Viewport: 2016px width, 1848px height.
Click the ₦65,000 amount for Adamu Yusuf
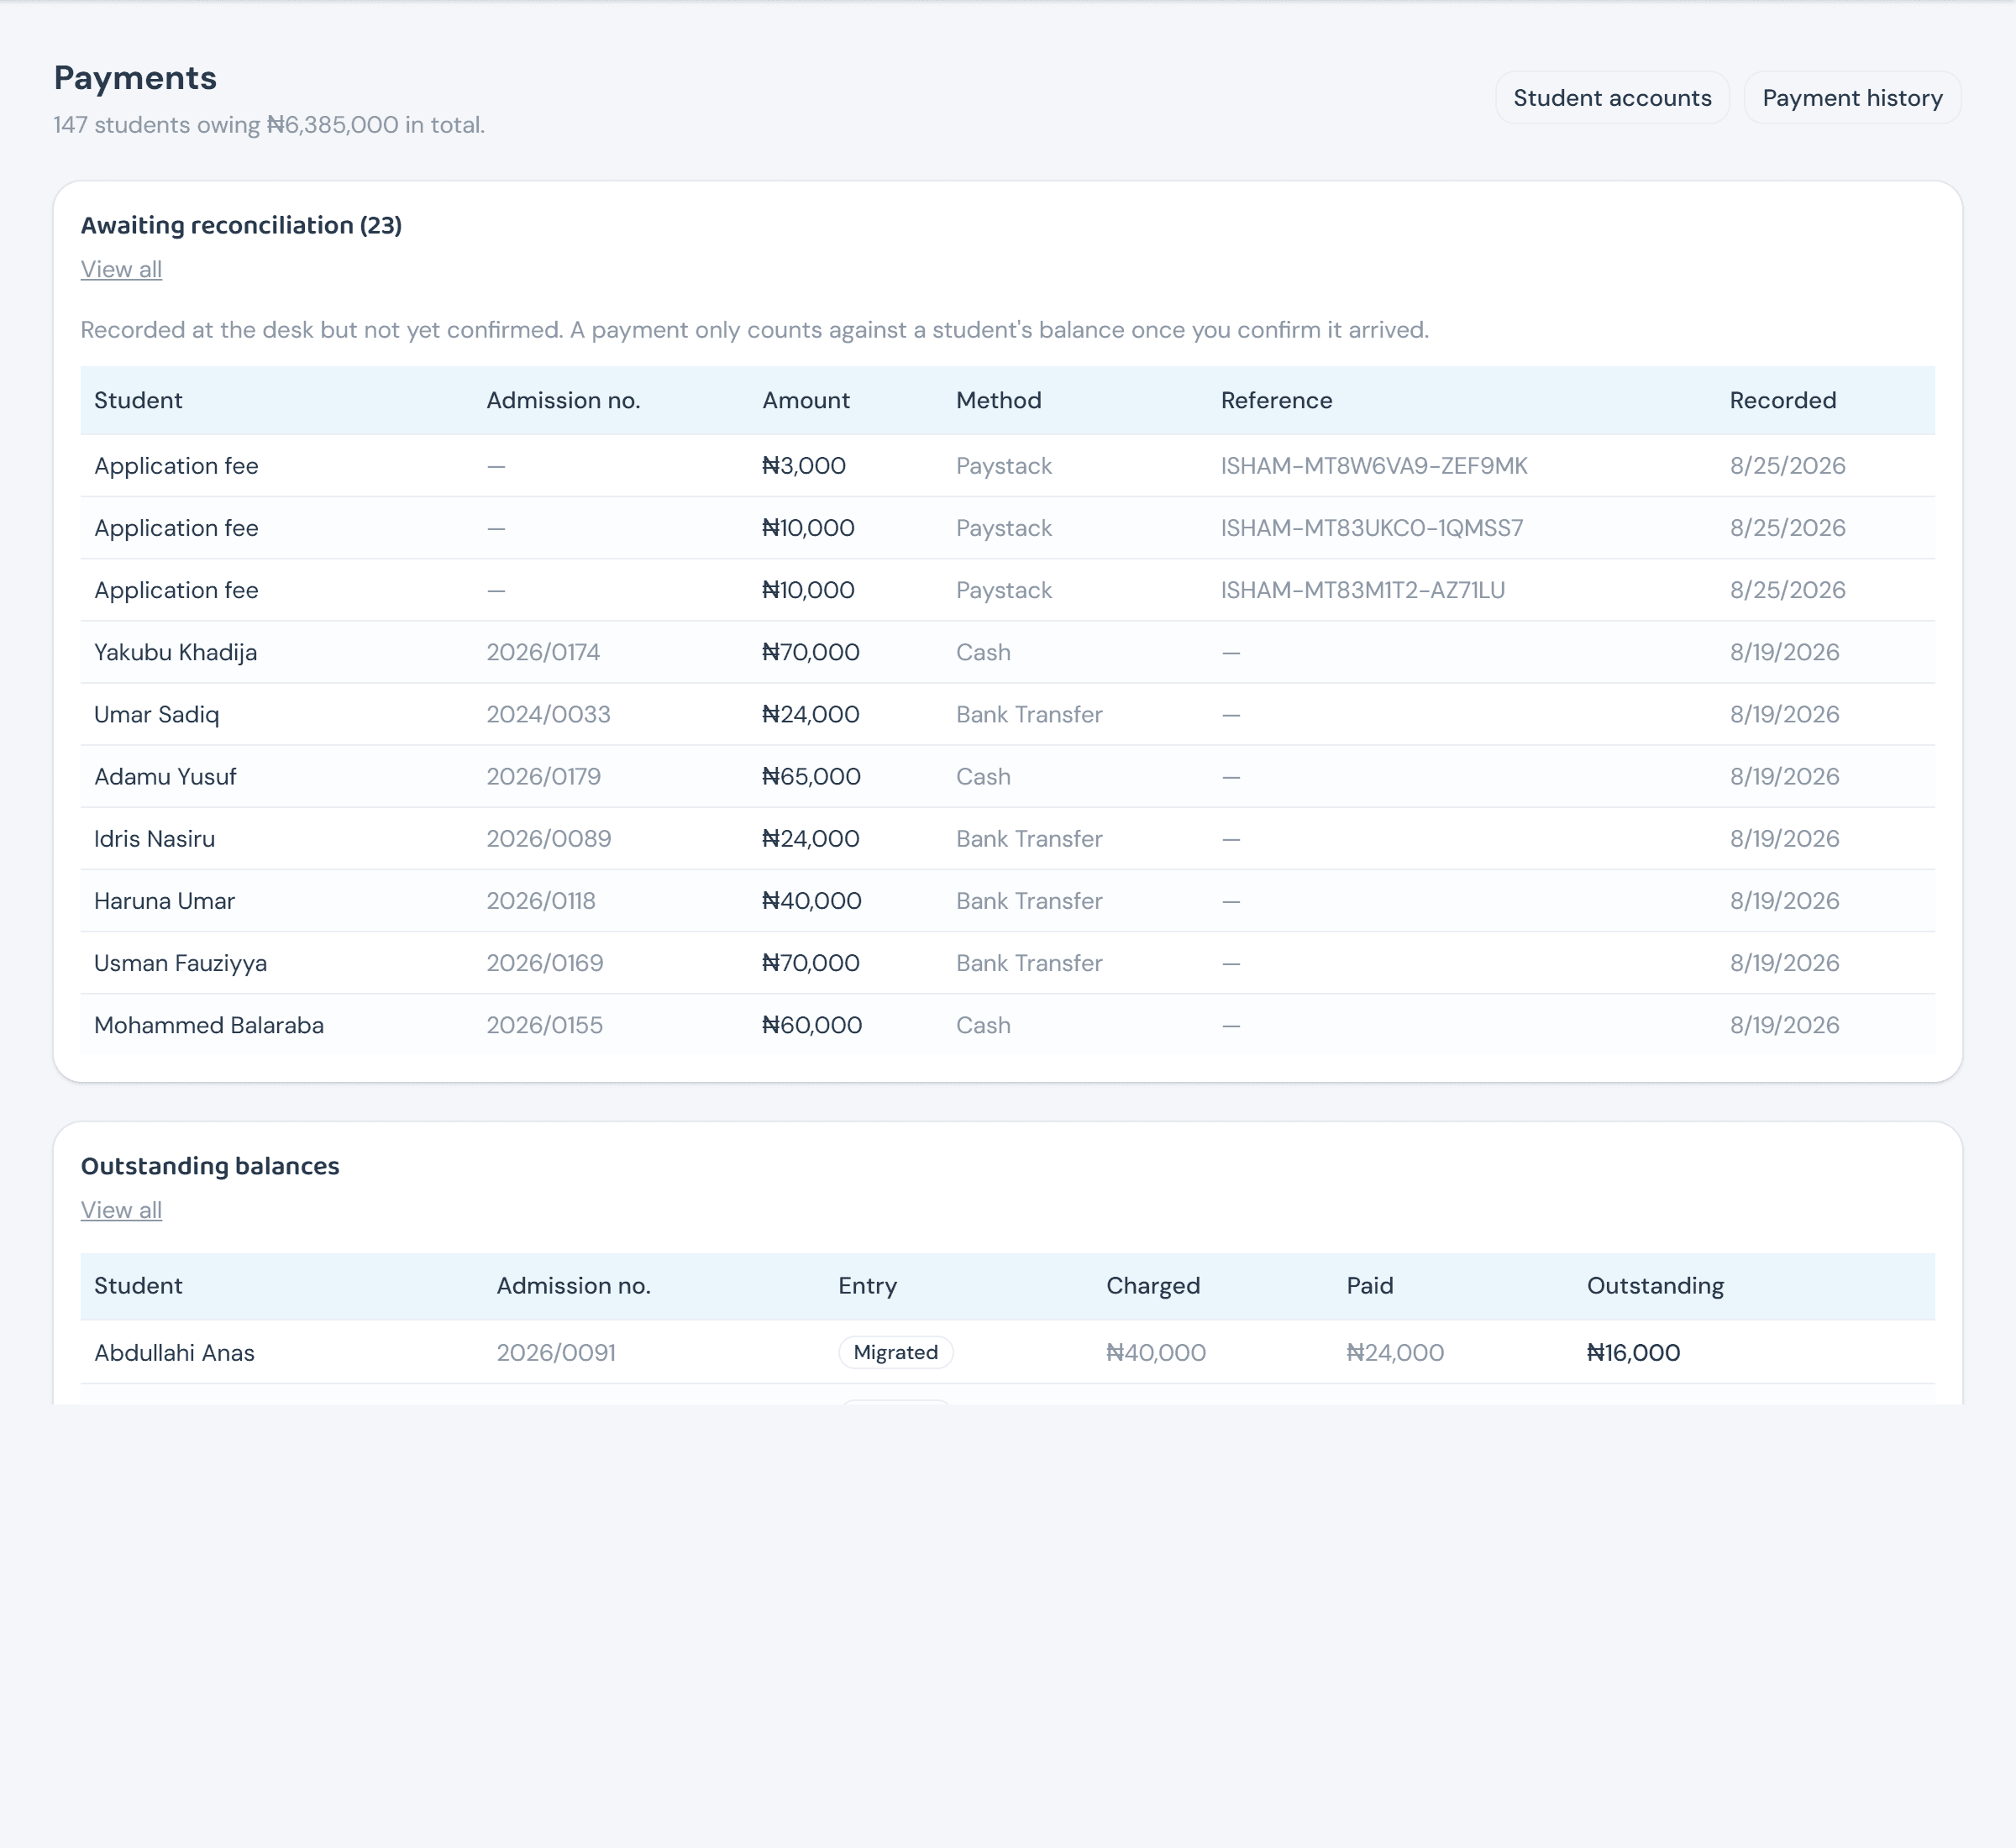[811, 776]
